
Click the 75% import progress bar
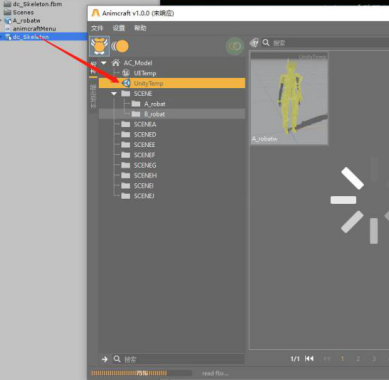pos(141,373)
